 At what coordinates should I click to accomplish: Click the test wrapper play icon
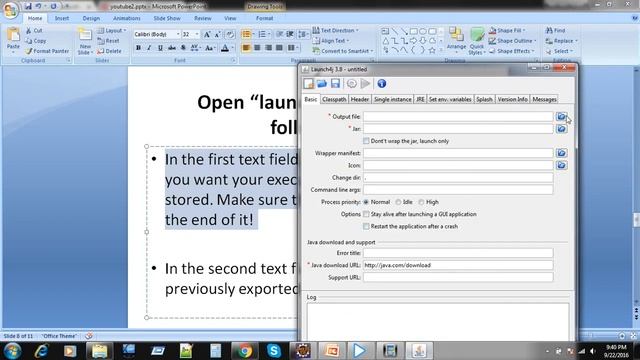[x=366, y=84]
